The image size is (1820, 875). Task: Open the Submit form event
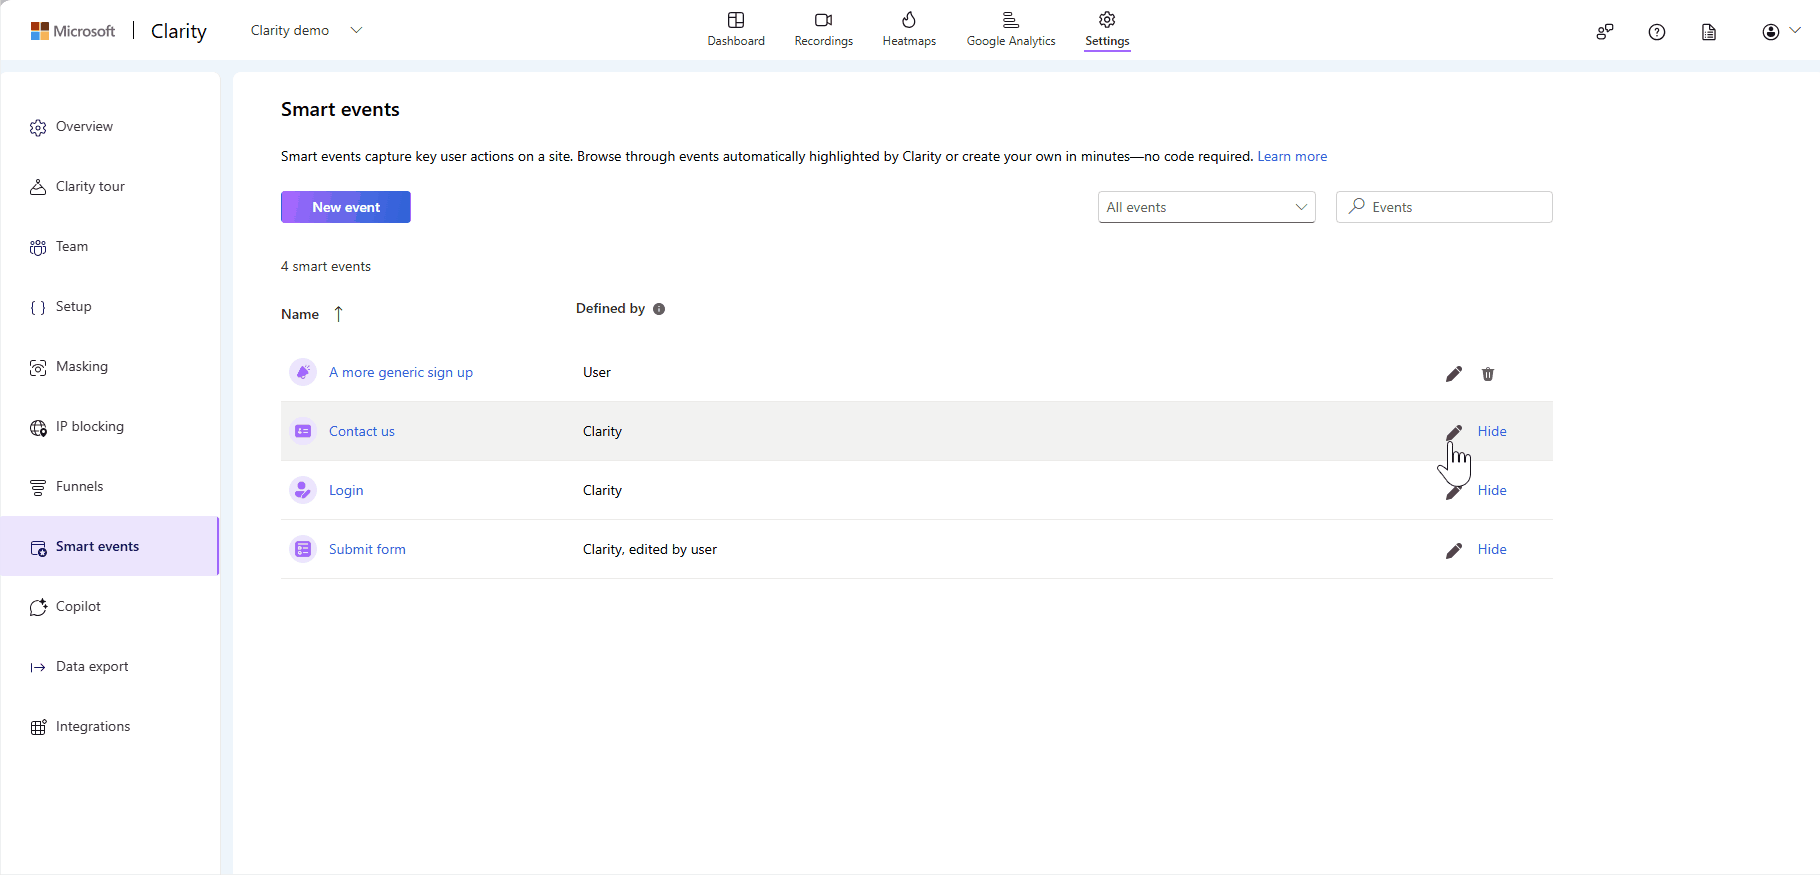point(367,549)
